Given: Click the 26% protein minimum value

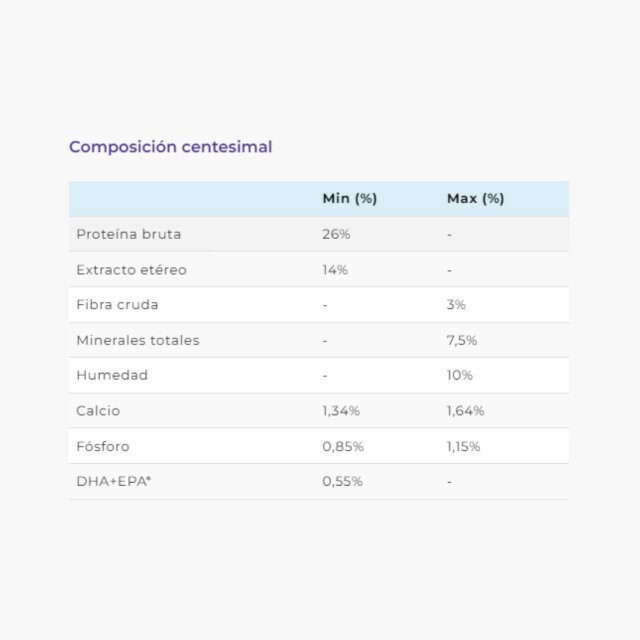Looking at the screenshot, I should click(336, 234).
